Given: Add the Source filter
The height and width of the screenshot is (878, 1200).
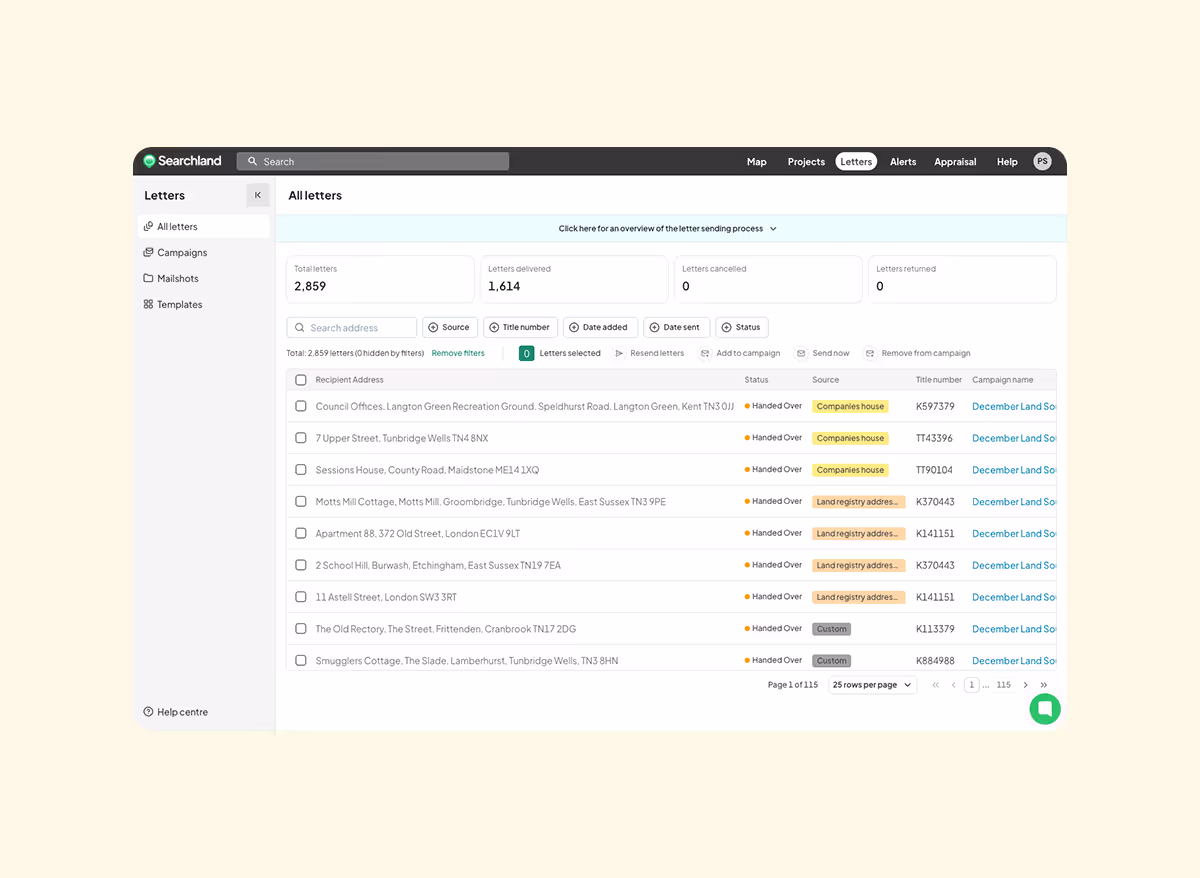Looking at the screenshot, I should (450, 328).
